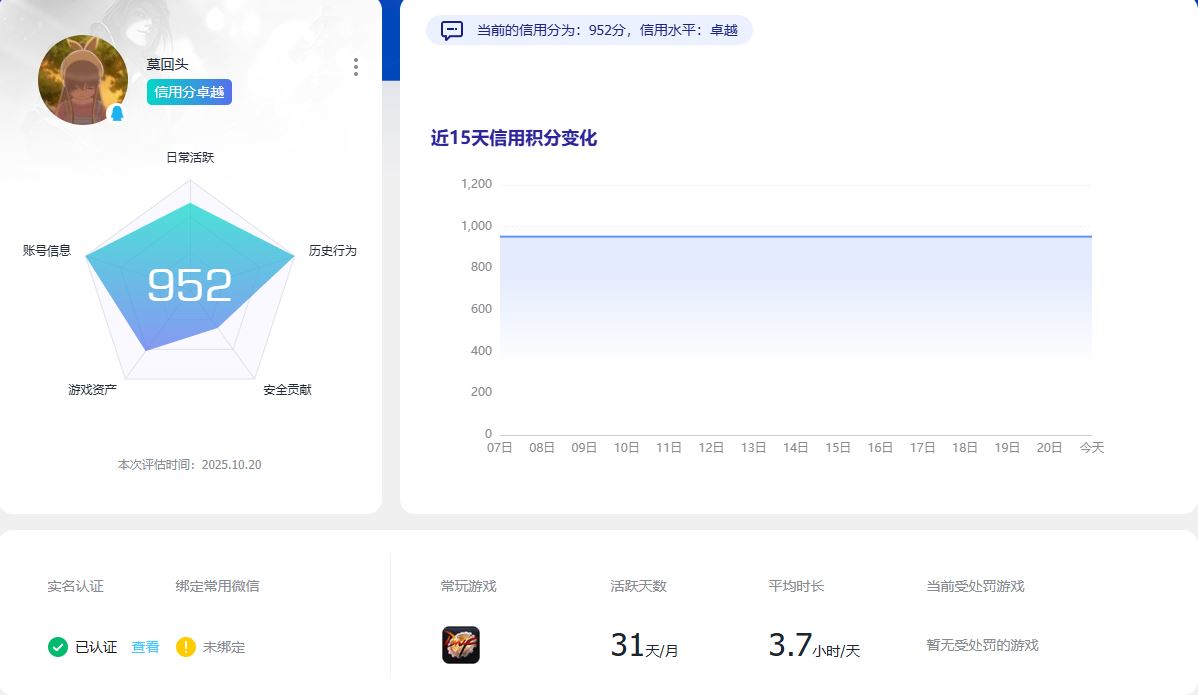Viewport: 1198px width, 695px height.
Task: Click the QQ penguin badge on avatar
Action: (x=117, y=114)
